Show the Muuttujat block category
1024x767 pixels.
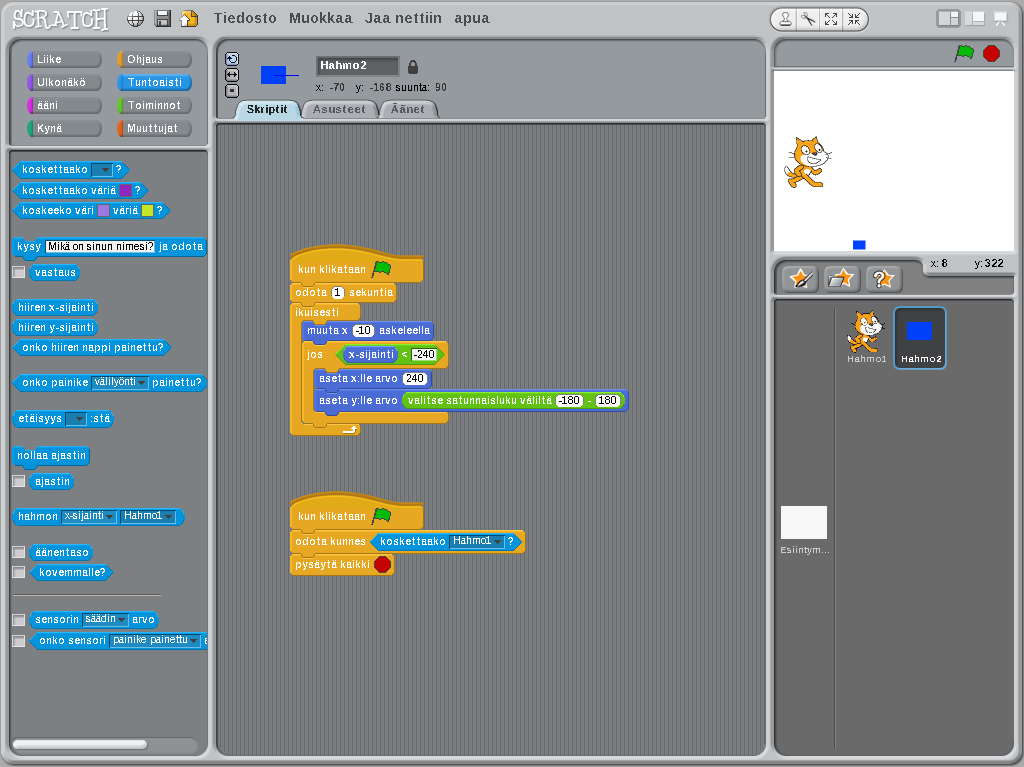154,128
